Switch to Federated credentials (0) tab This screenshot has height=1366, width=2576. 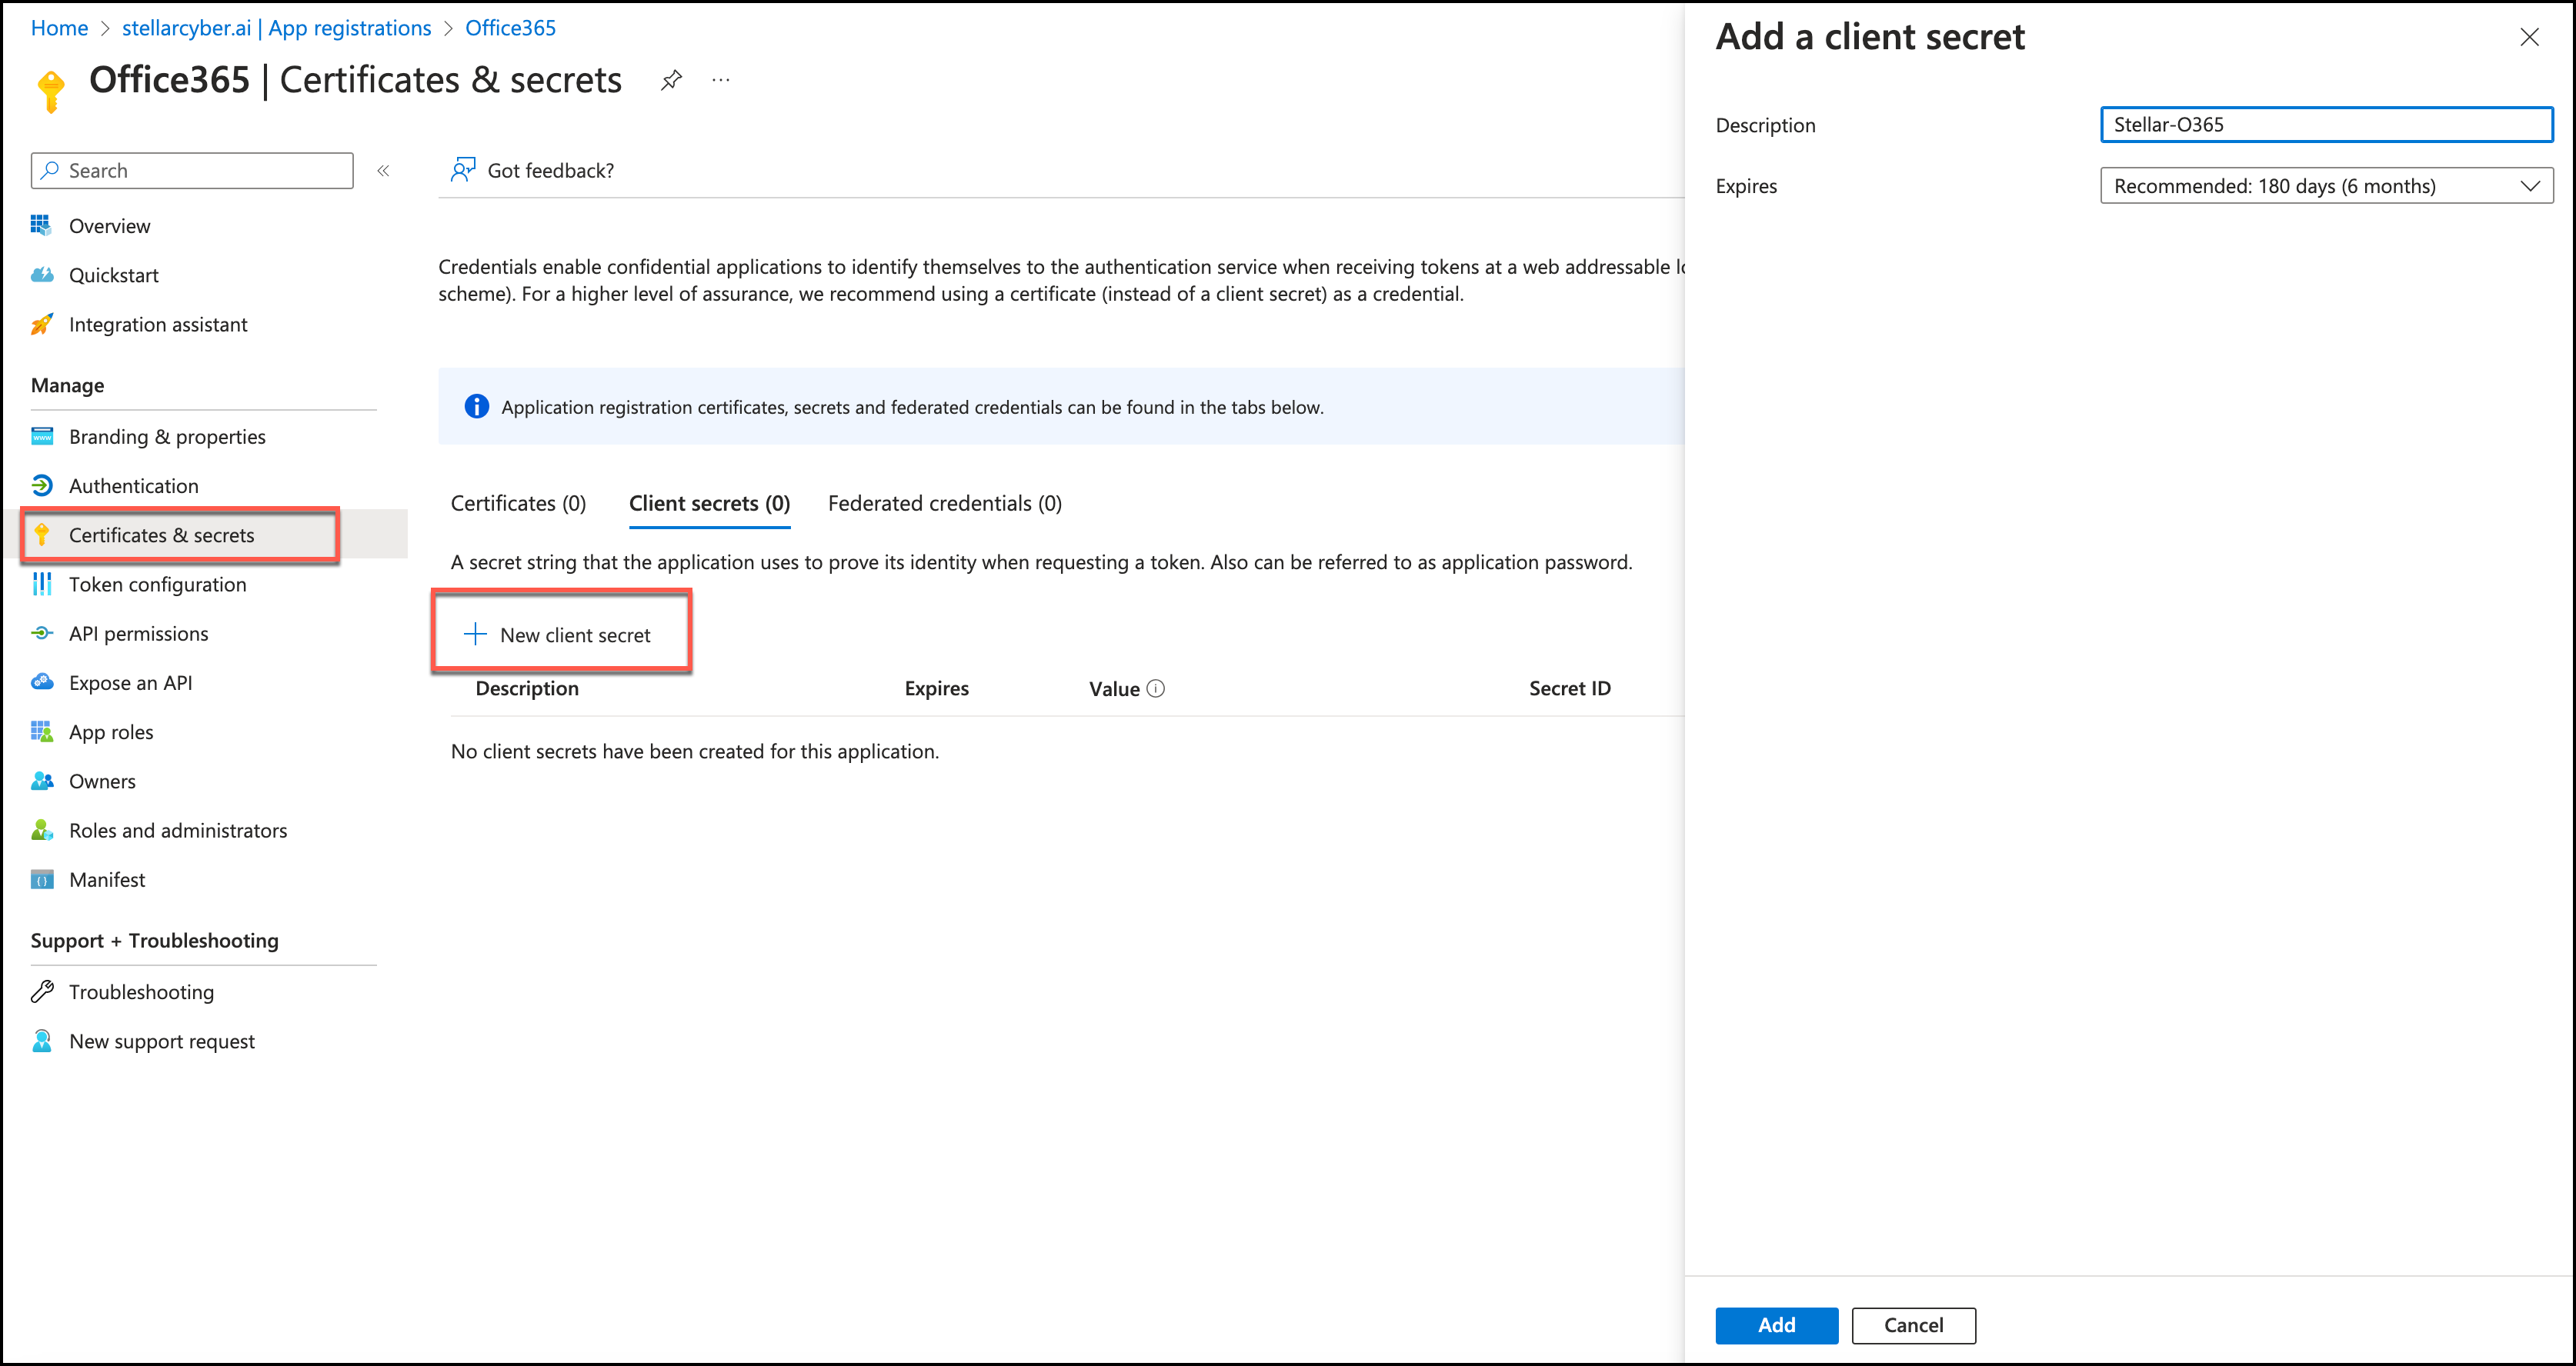tap(944, 503)
